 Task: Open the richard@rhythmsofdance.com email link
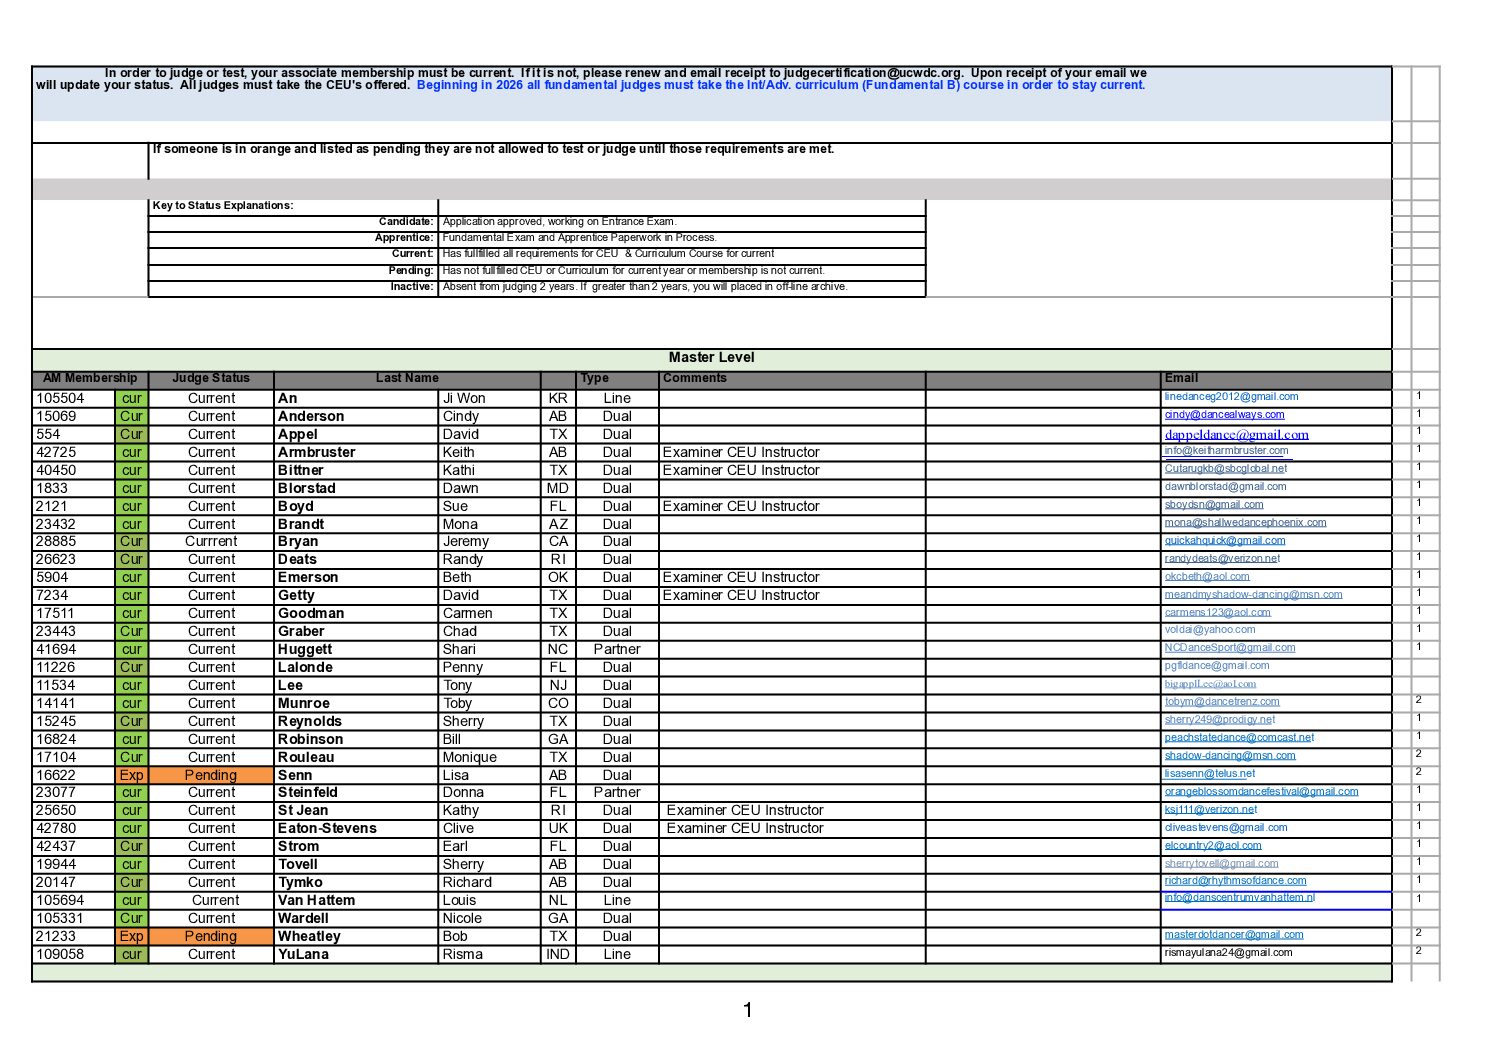click(x=1234, y=881)
